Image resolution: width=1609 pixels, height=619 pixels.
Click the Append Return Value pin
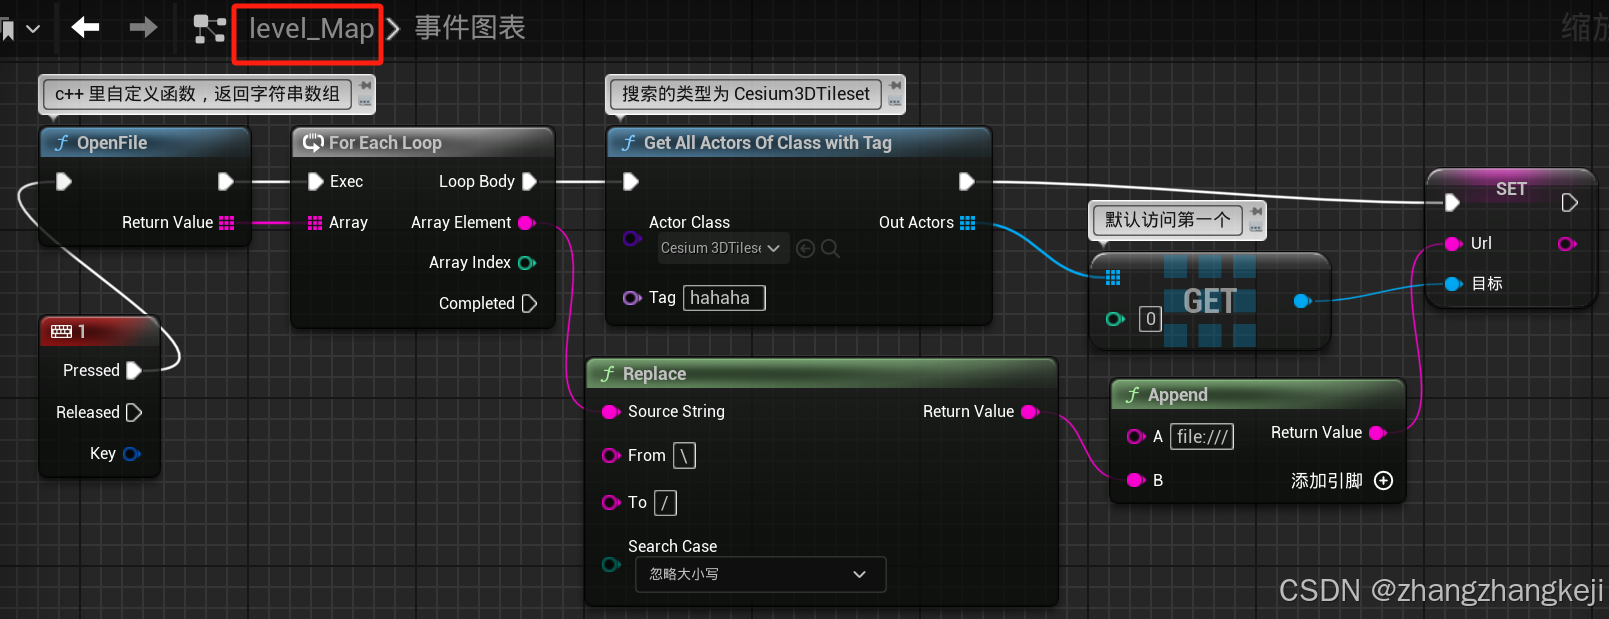click(x=1379, y=433)
